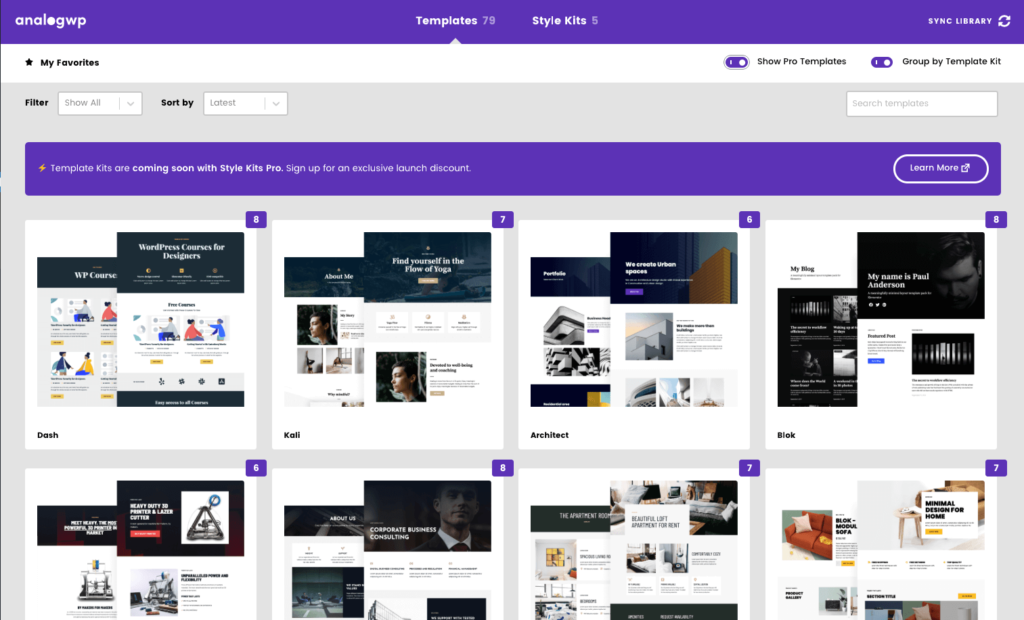The image size is (1024, 620).
Task: Click the count badge on Architect kit
Action: coord(749,220)
